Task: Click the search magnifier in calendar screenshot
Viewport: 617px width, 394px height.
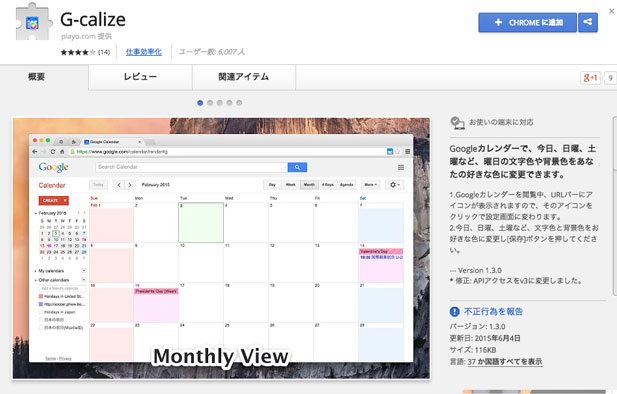Action: click(297, 167)
